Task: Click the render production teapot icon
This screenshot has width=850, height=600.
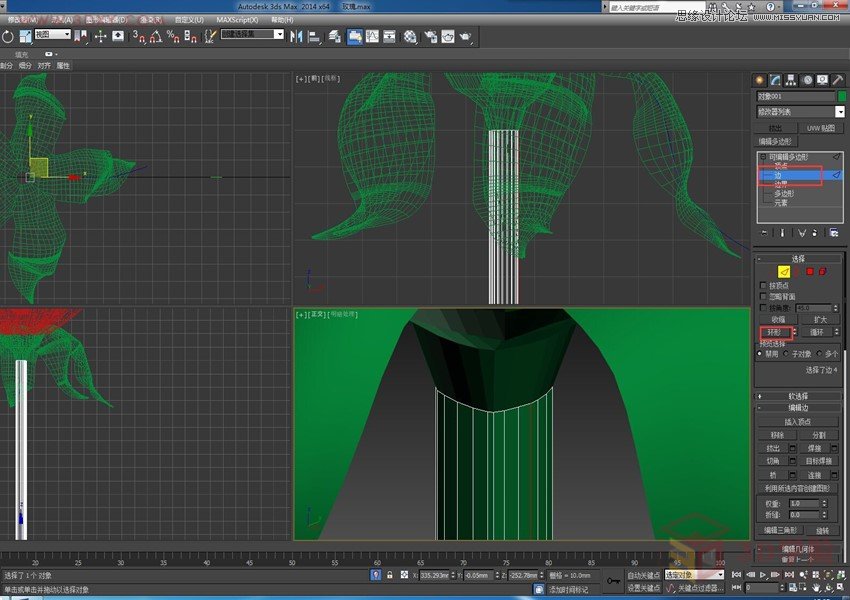Action: (x=466, y=36)
